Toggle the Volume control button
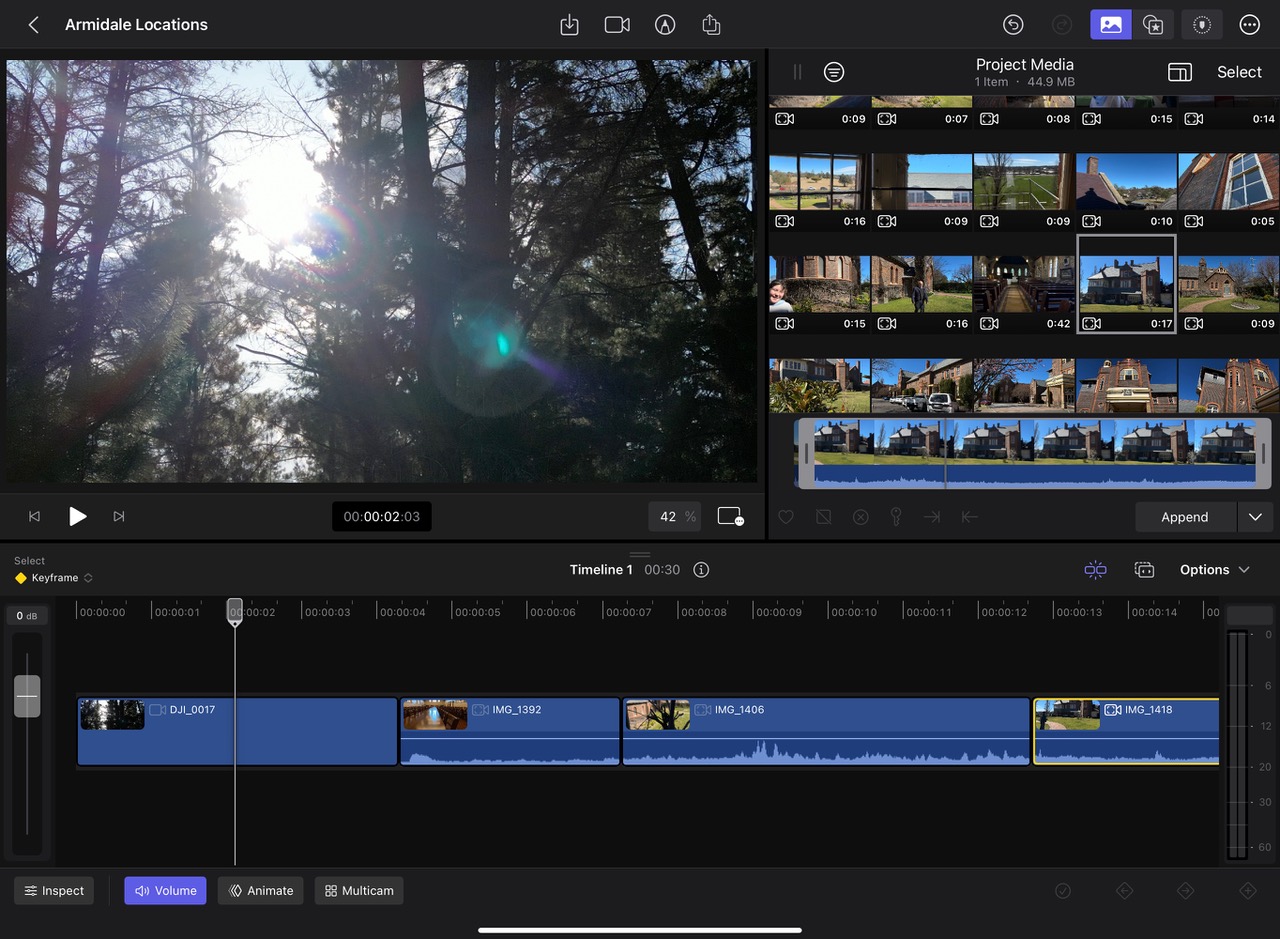The width and height of the screenshot is (1280, 939). point(165,891)
